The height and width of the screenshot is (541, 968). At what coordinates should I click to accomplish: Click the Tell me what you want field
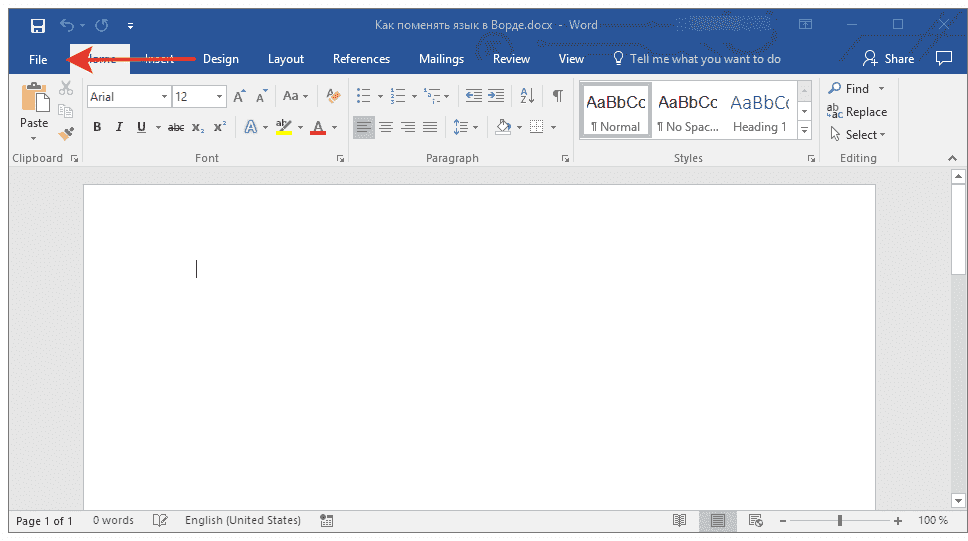tap(704, 59)
